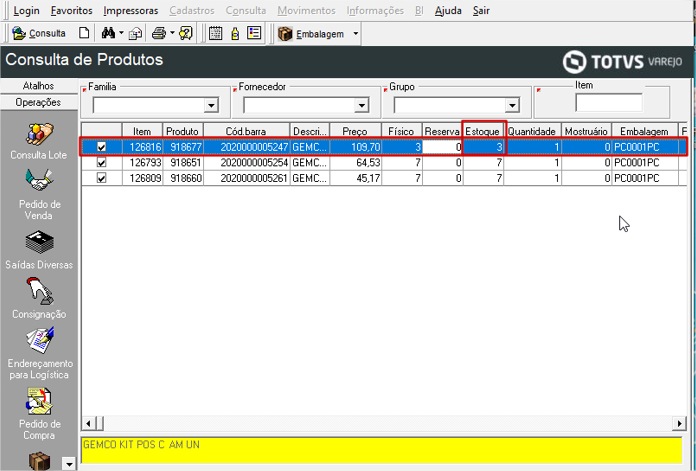This screenshot has height=471, width=696.
Task: Open the Embalagem dropdown arrow
Action: coord(356,34)
